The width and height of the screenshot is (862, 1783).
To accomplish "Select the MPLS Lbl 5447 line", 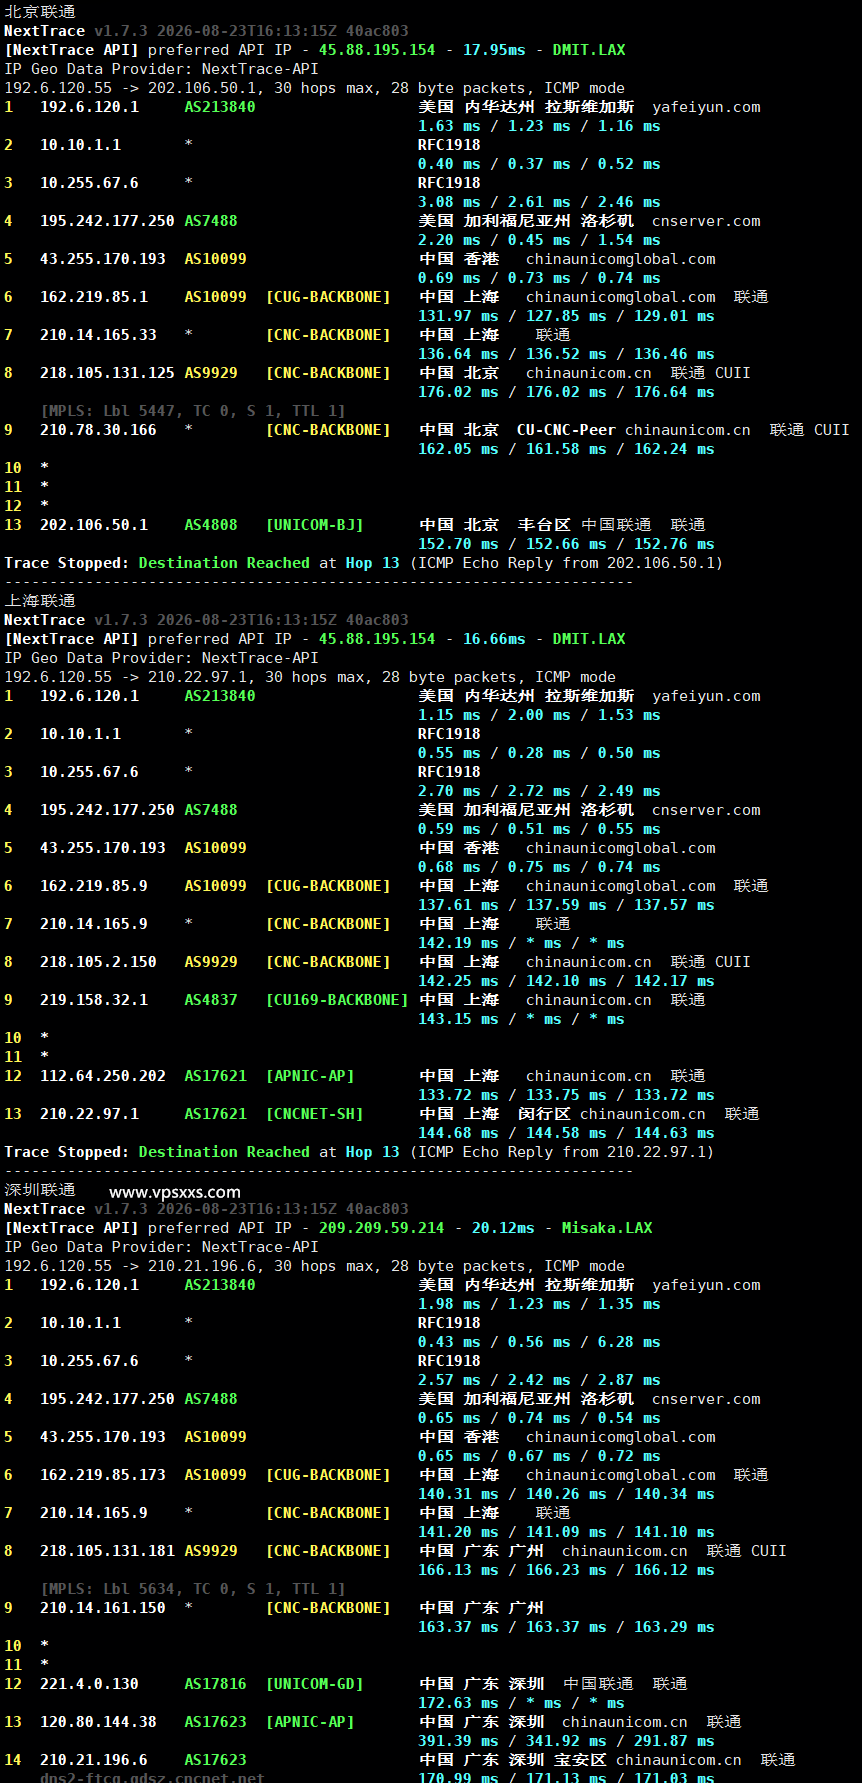I will 193,411.
